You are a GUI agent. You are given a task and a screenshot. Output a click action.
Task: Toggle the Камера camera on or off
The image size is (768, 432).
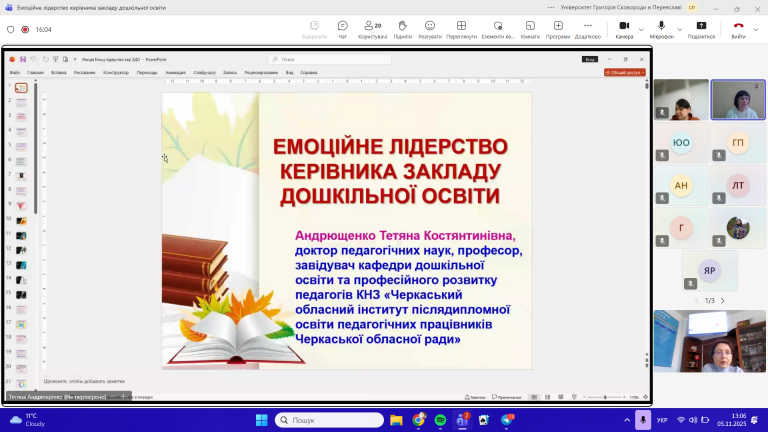(x=623, y=28)
